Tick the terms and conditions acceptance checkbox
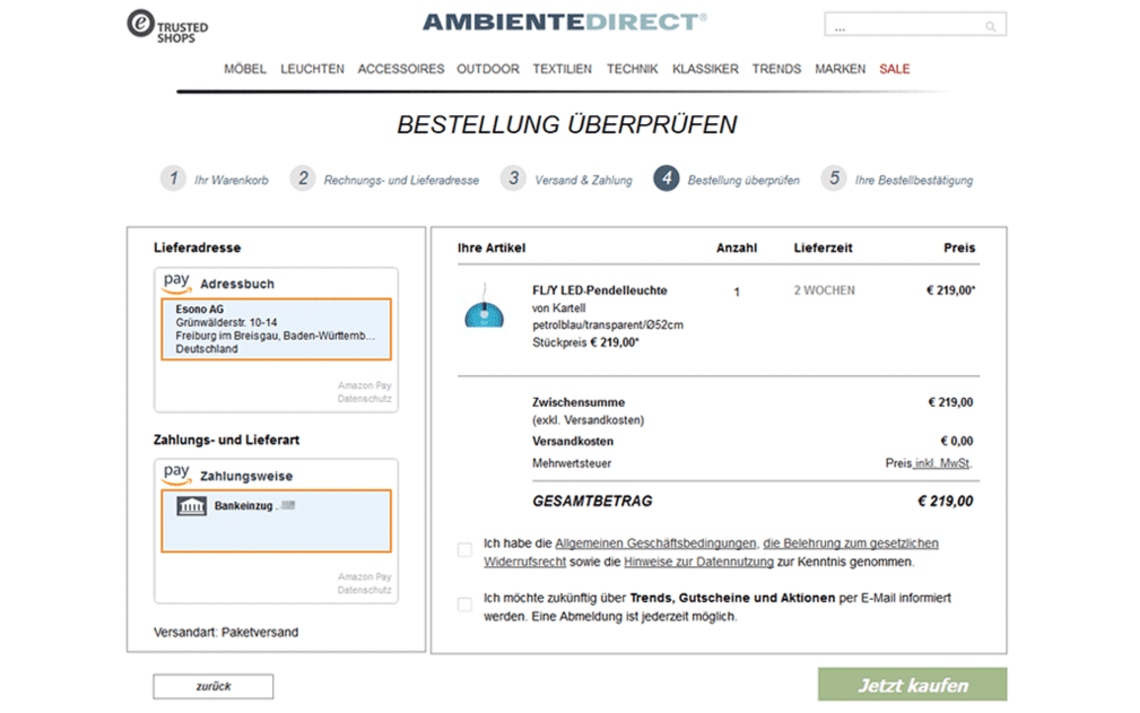This screenshot has width=1140, height=713. [465, 549]
